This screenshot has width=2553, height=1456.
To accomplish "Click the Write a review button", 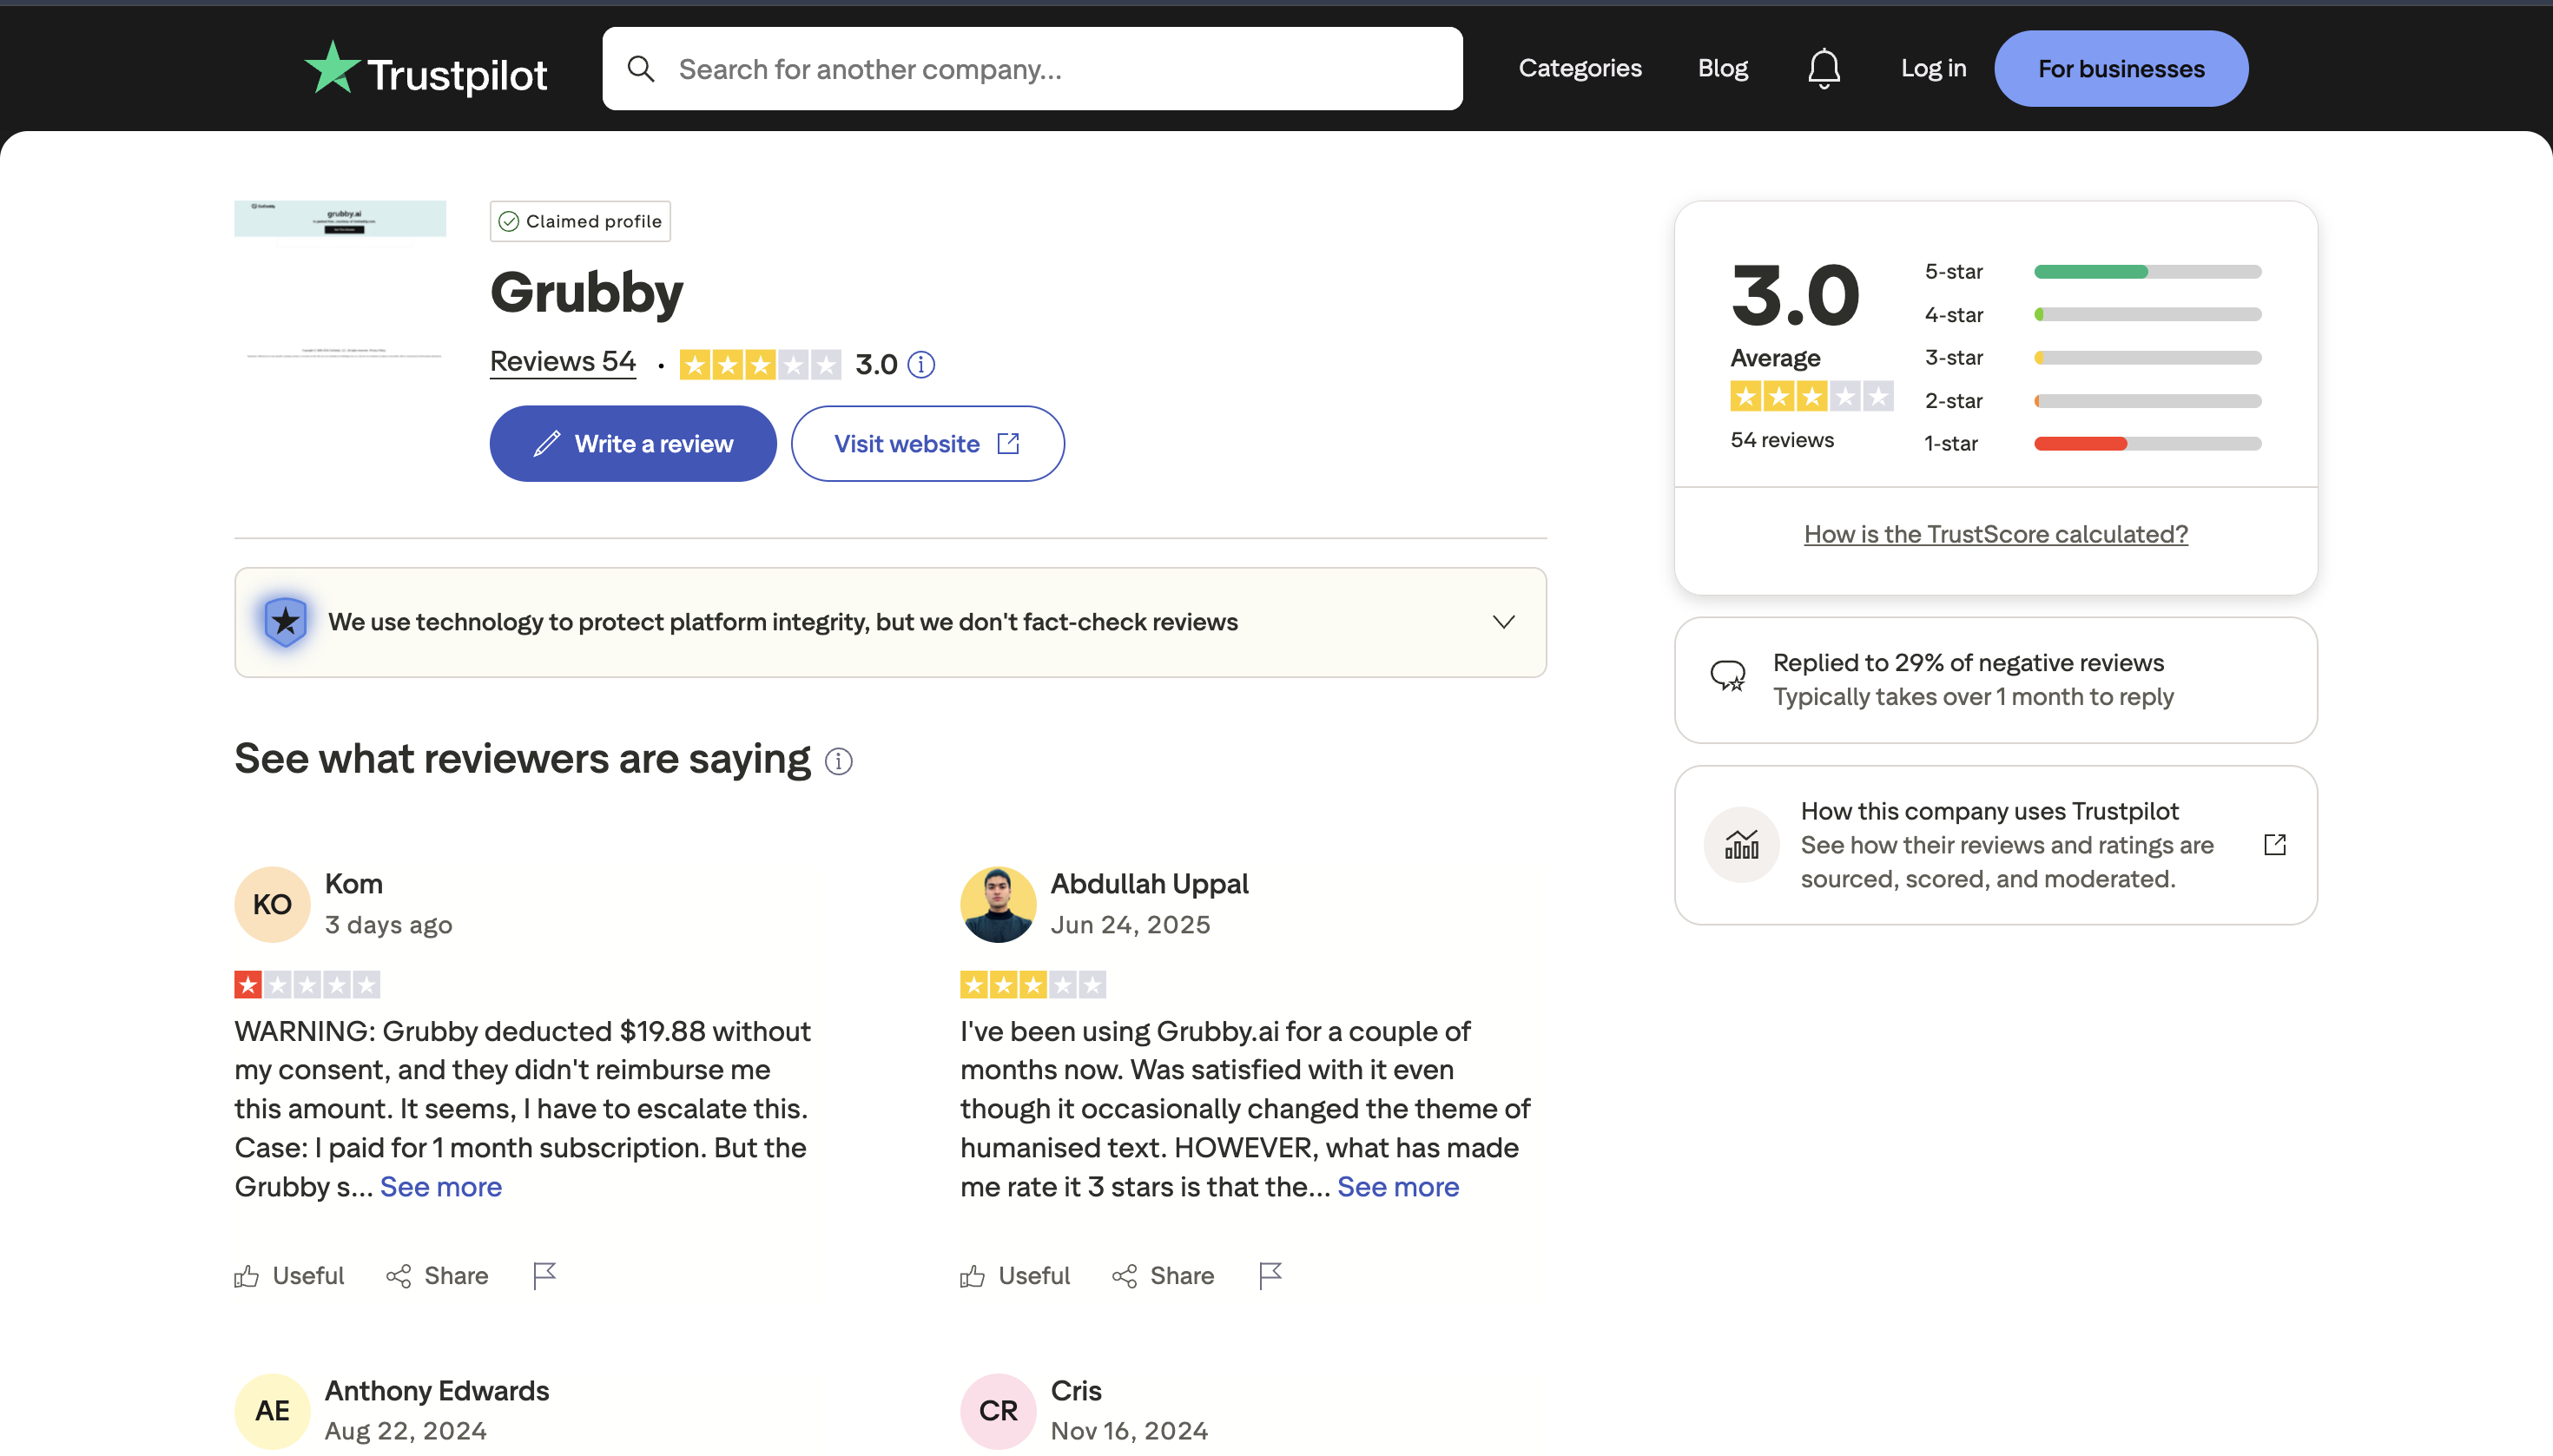I will [x=632, y=443].
